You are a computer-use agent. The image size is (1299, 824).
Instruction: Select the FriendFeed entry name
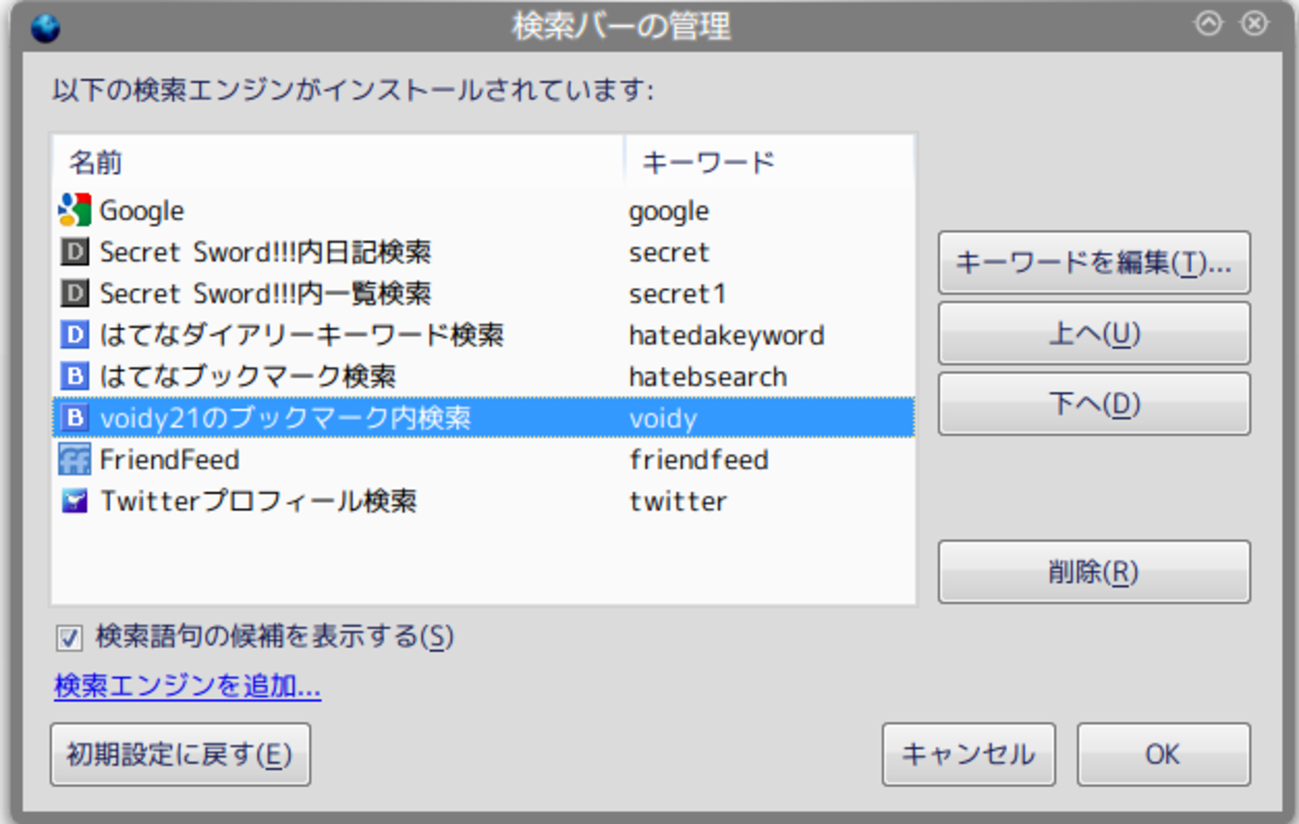click(169, 459)
